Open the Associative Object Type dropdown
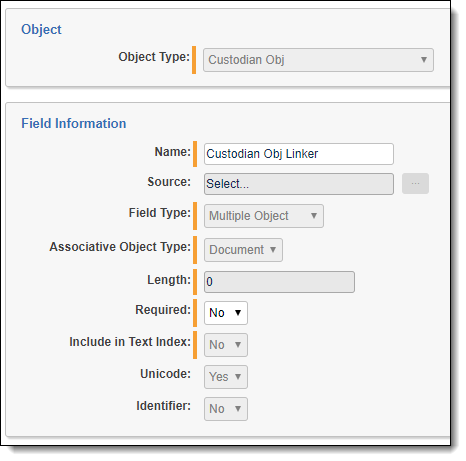Viewport: 466px width, 461px height. click(243, 250)
